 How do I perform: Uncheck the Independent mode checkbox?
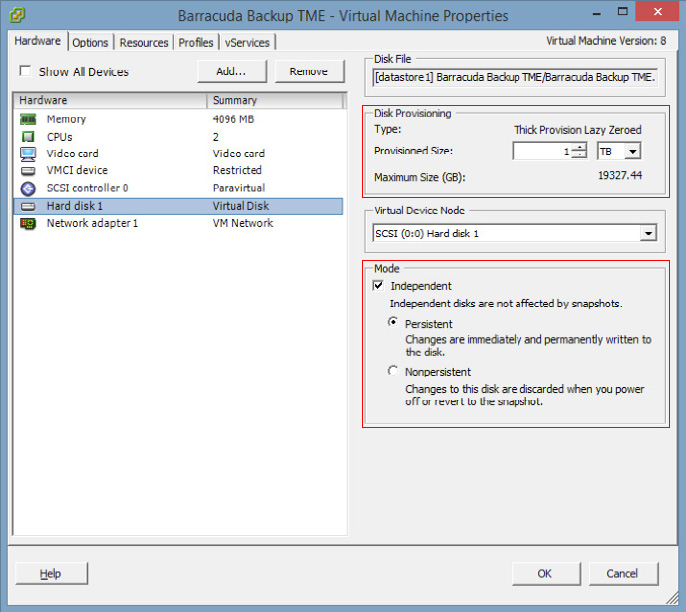coord(378,286)
